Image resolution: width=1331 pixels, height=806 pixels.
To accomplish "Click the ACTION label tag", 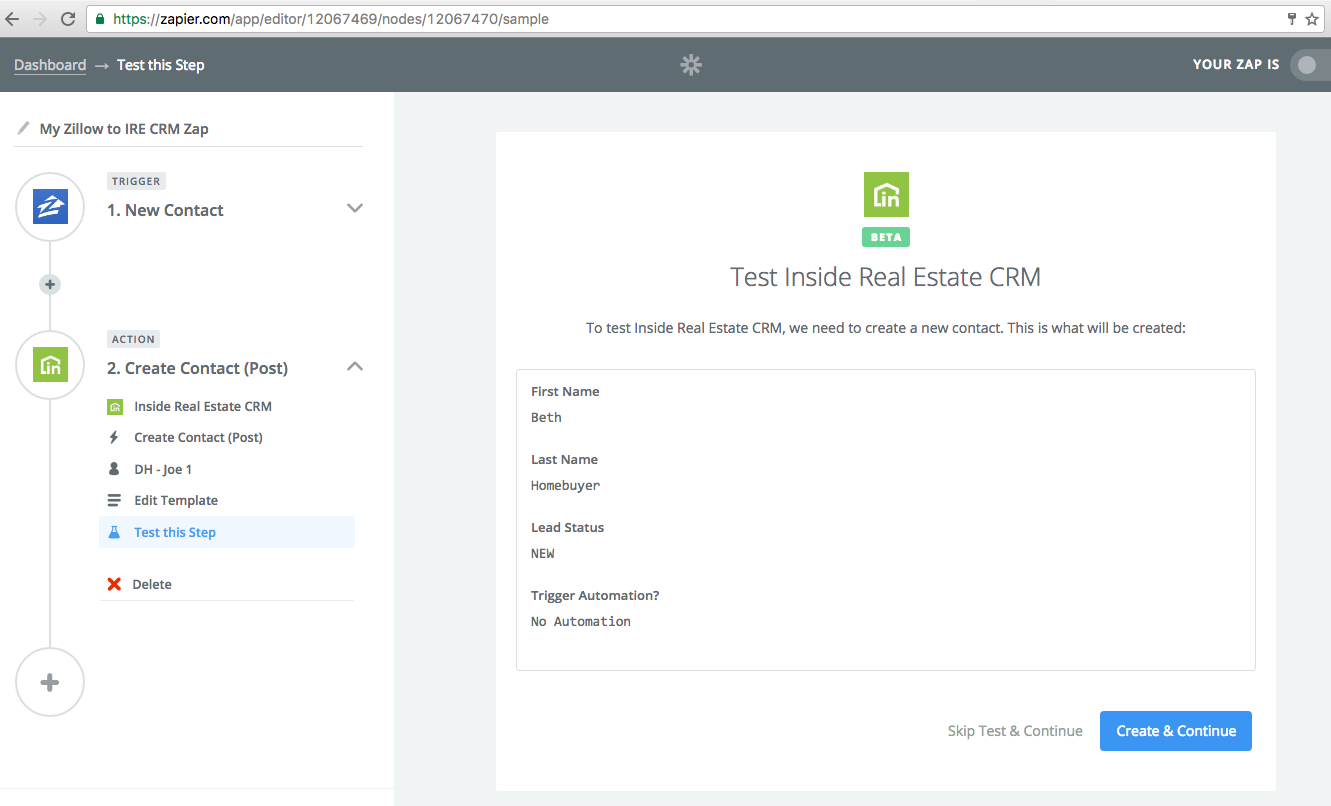I will 134,339.
